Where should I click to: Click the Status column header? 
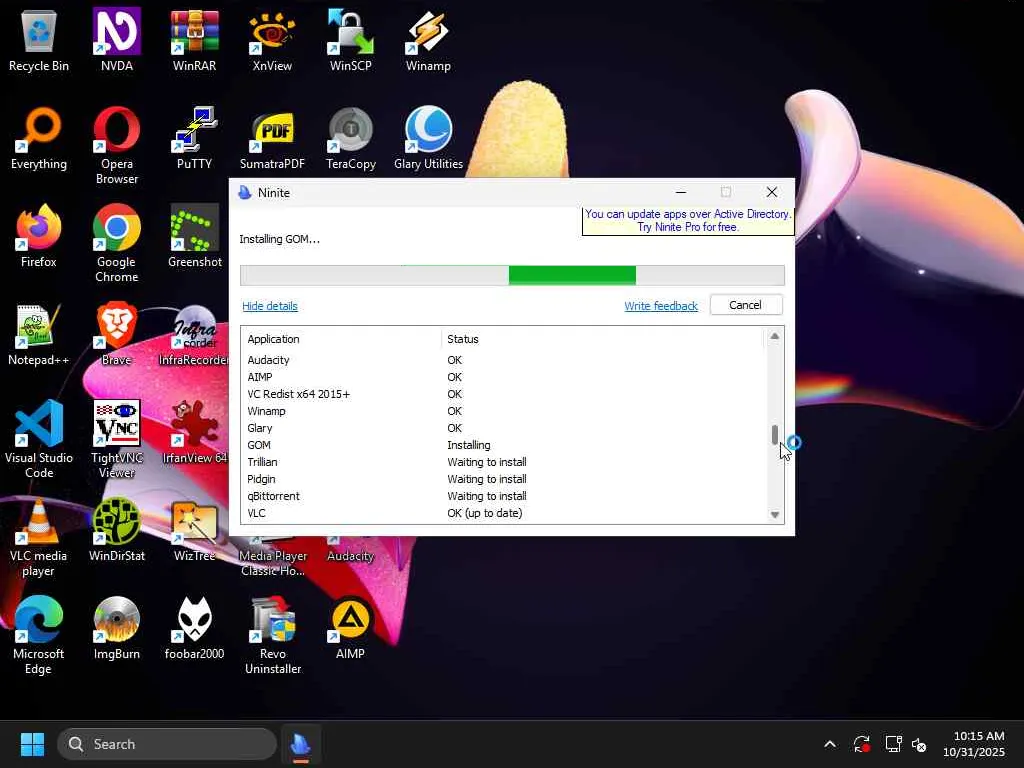[602, 339]
